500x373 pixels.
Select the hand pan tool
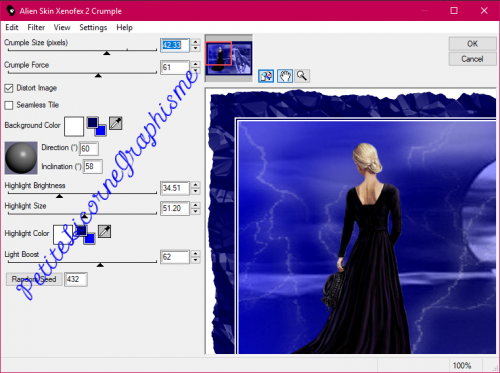coord(285,76)
